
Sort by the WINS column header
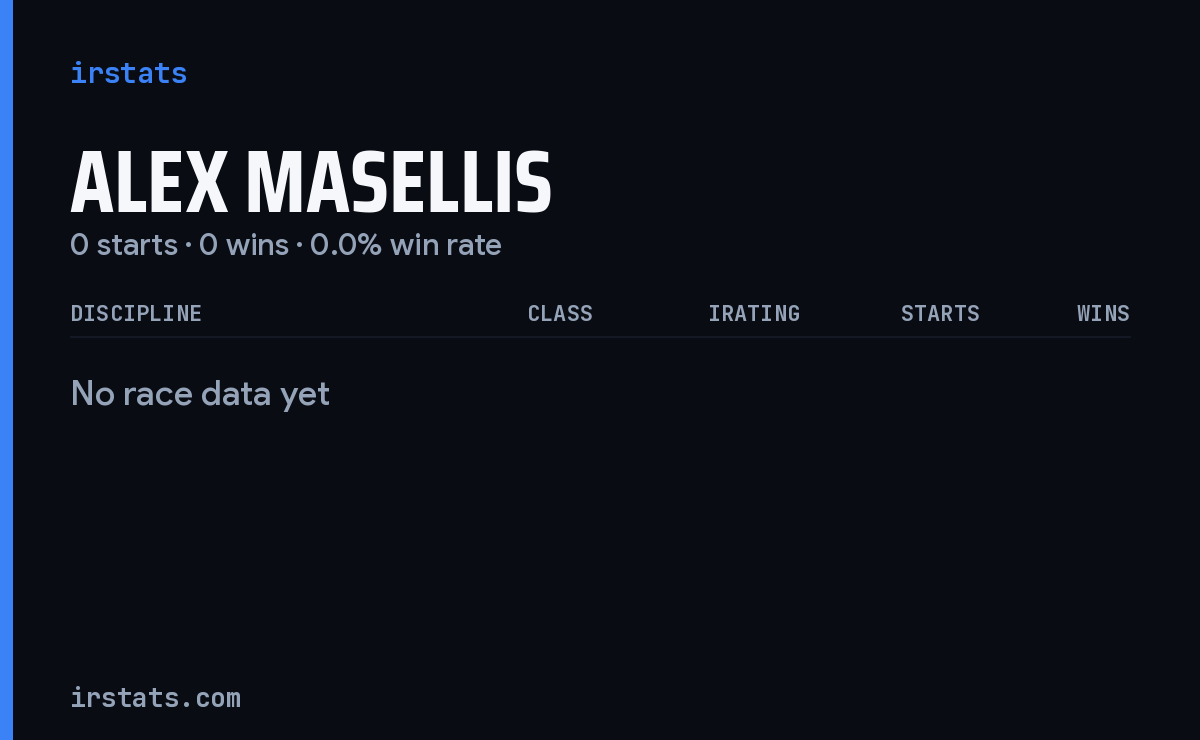(1103, 313)
